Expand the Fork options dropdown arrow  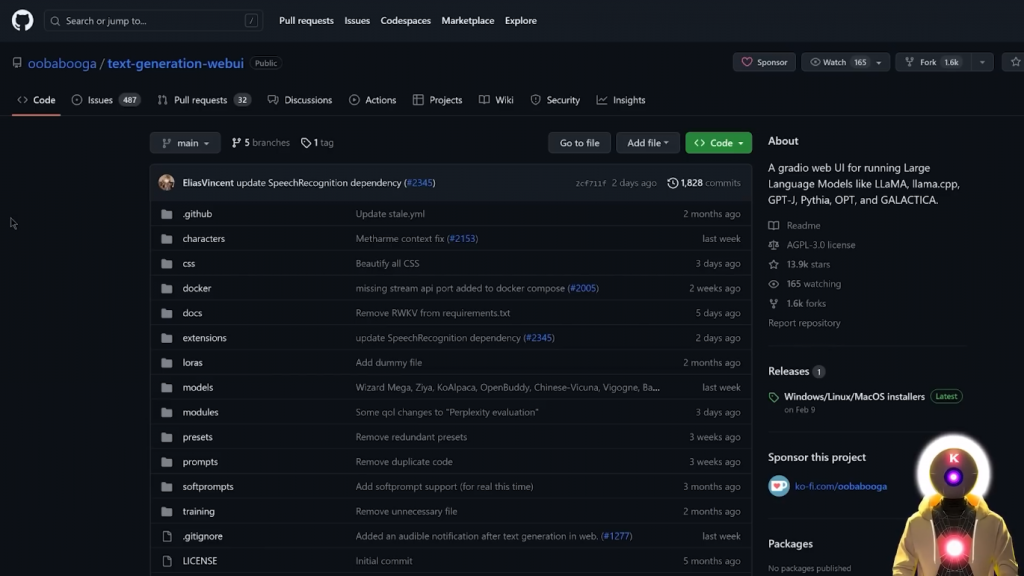(982, 62)
